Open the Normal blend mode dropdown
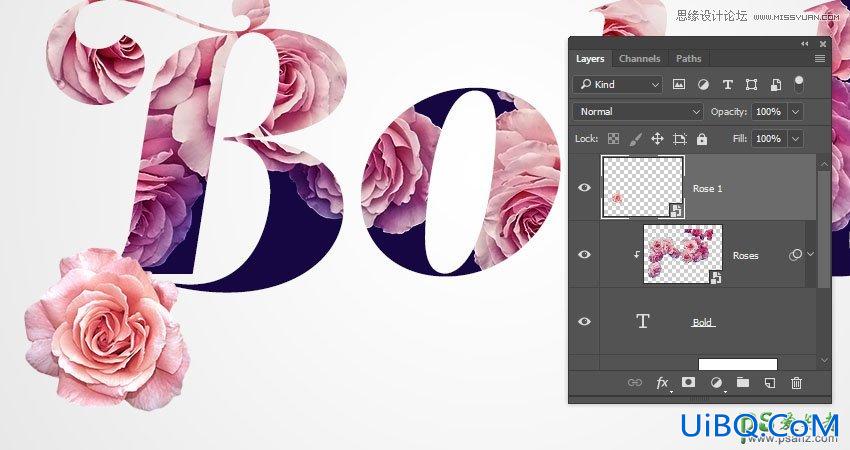The width and height of the screenshot is (850, 450). click(638, 112)
